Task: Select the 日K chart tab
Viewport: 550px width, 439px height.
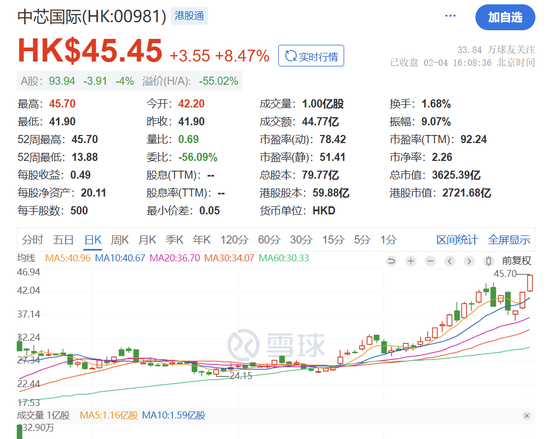Action: click(x=93, y=240)
